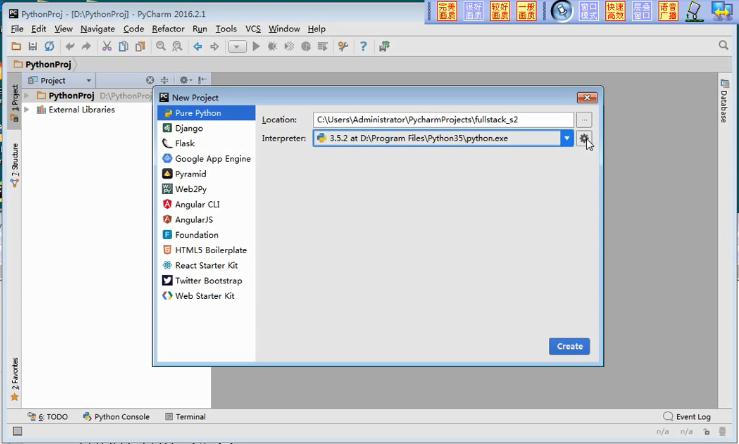The width and height of the screenshot is (739, 444).
Task: Select React Starter Kit project type
Action: coord(206,265)
